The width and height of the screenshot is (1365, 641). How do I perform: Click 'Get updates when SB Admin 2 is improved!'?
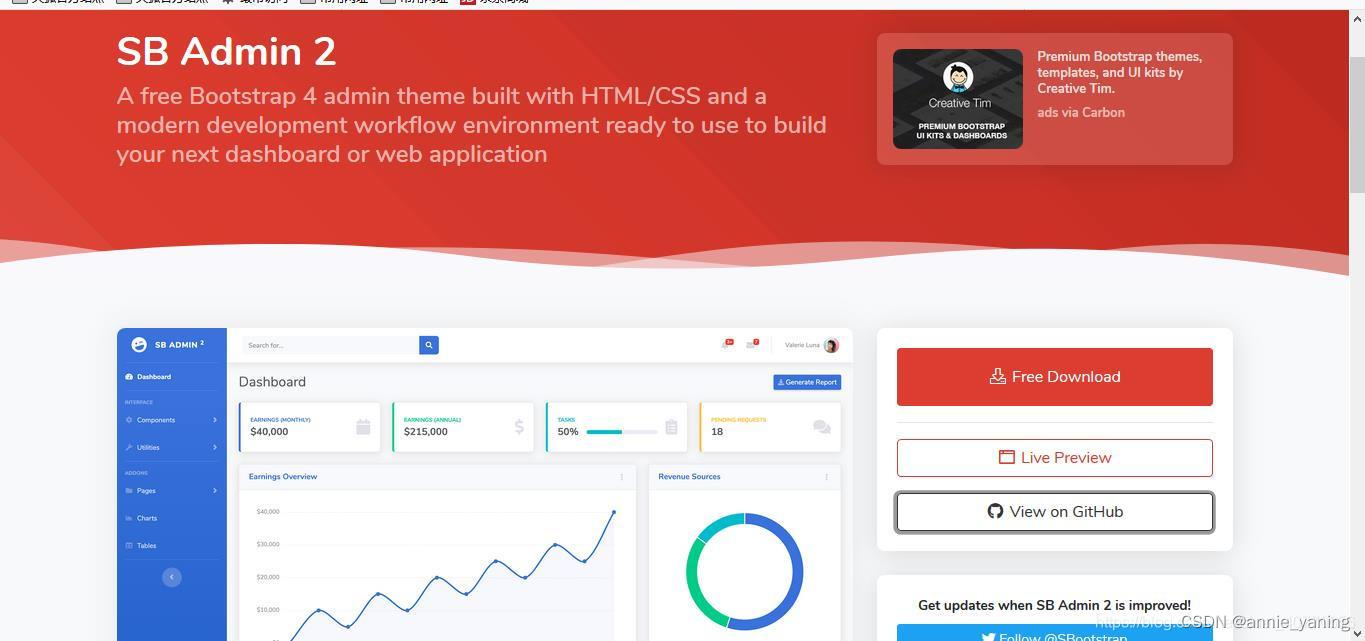pyautogui.click(x=1054, y=605)
